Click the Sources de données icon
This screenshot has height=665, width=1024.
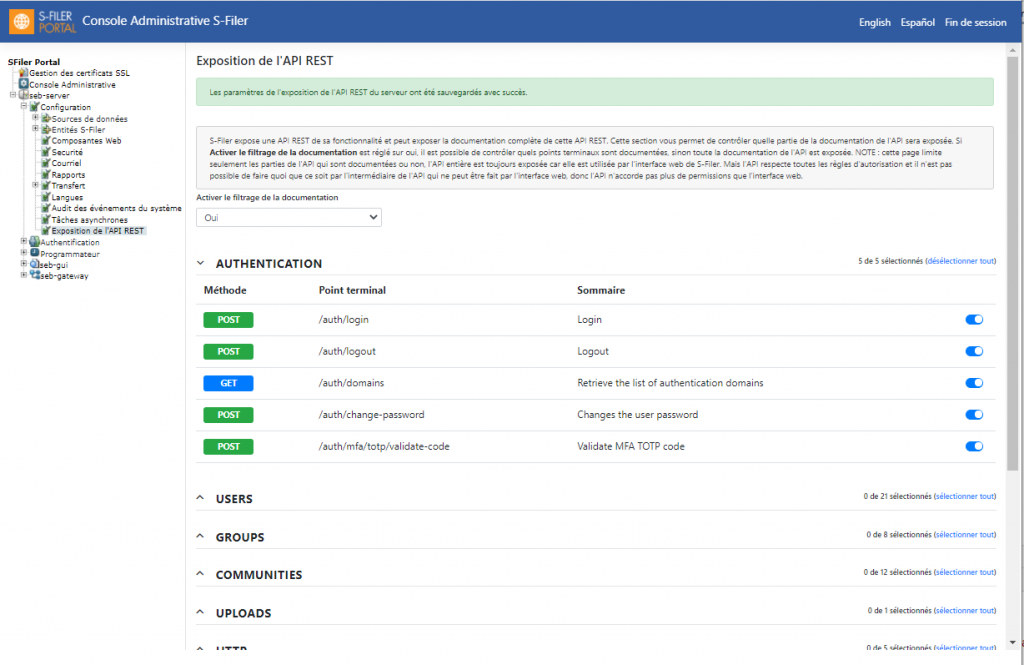46,118
